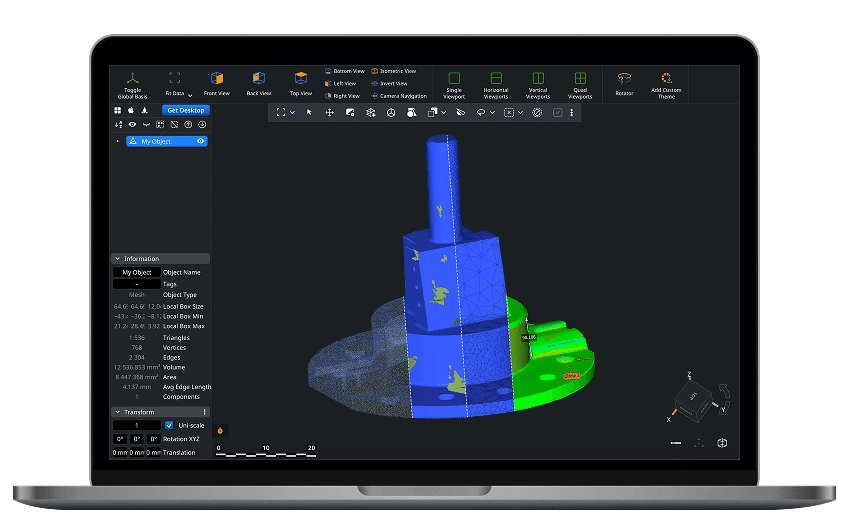Click the move-down circle arrow icon
Image resolution: width=849 pixels, height=526 pixels.
pyautogui.click(x=202, y=125)
